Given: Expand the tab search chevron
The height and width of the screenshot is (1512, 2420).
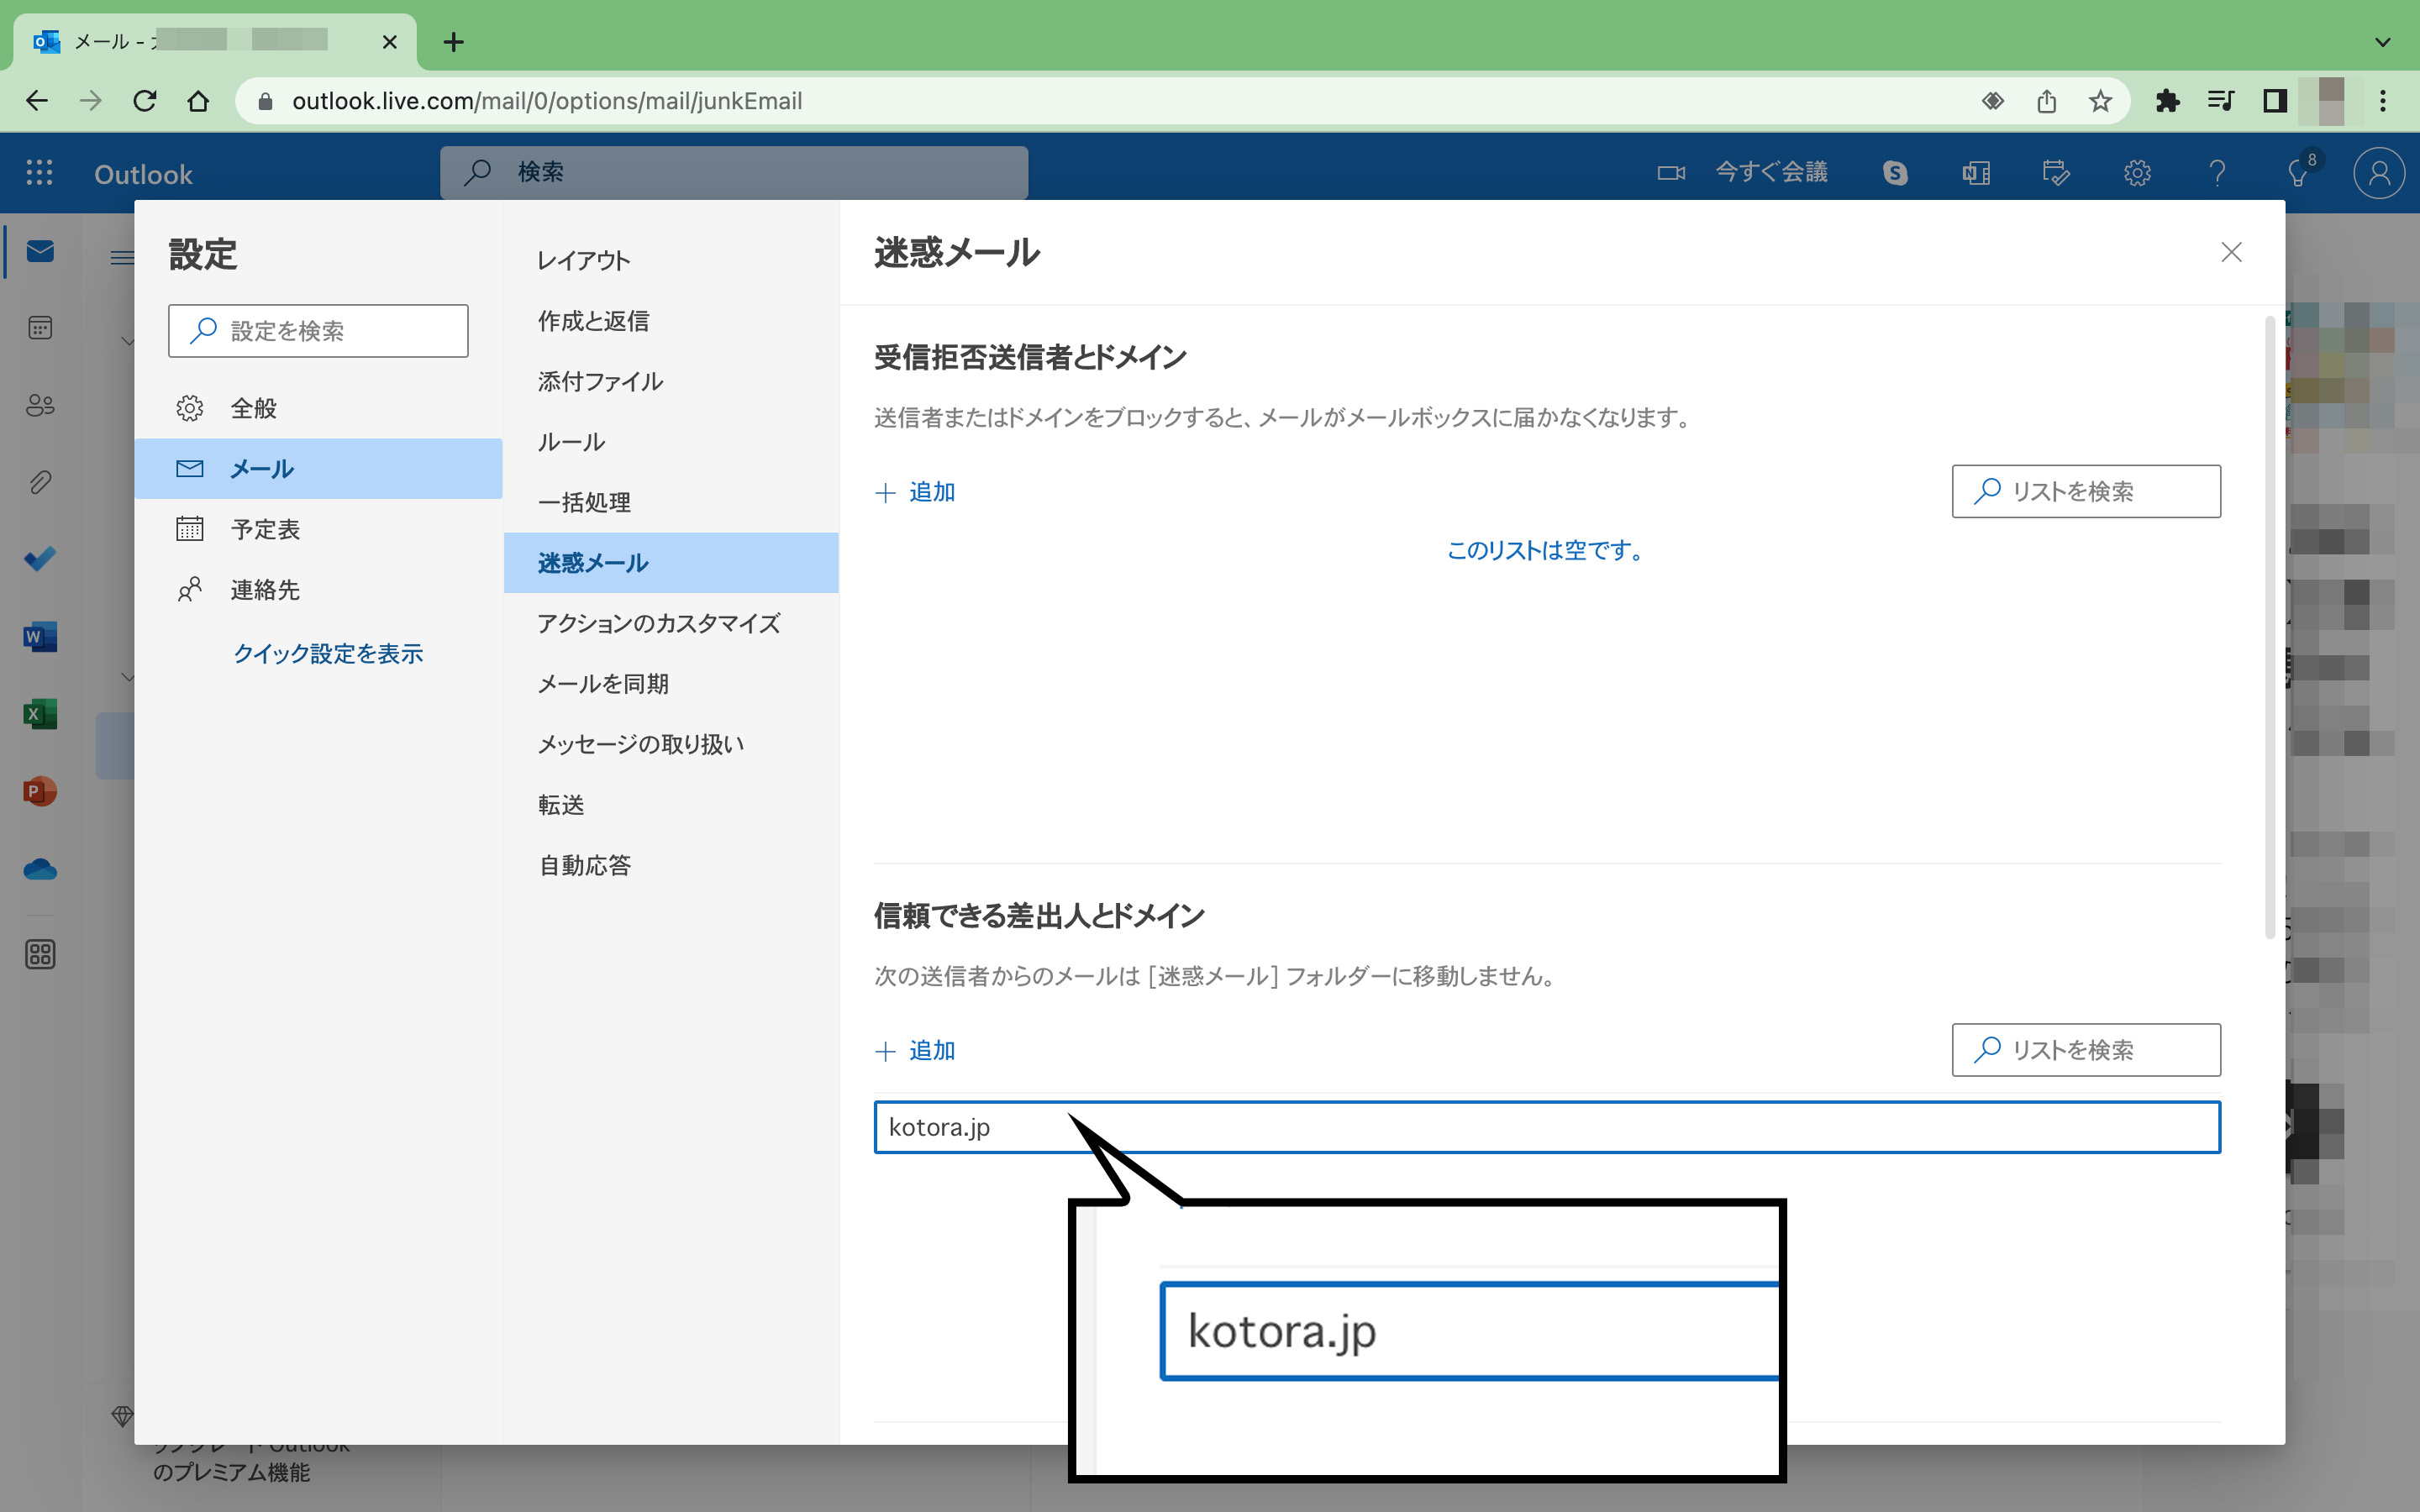Looking at the screenshot, I should point(2383,42).
